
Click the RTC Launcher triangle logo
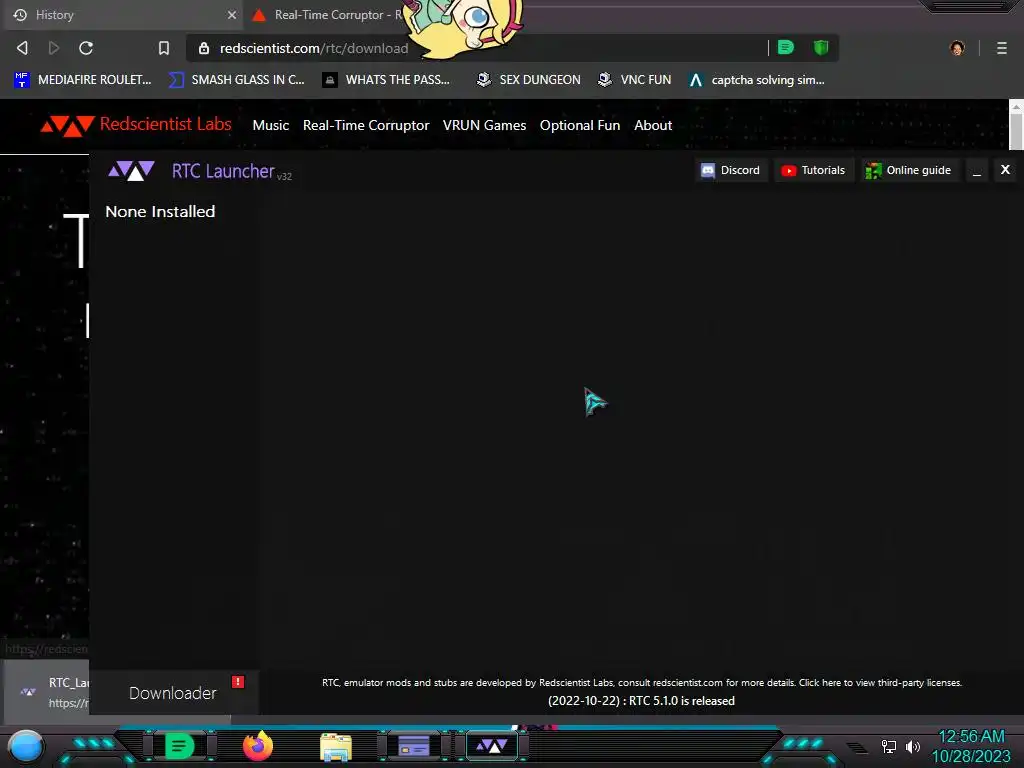coord(131,170)
